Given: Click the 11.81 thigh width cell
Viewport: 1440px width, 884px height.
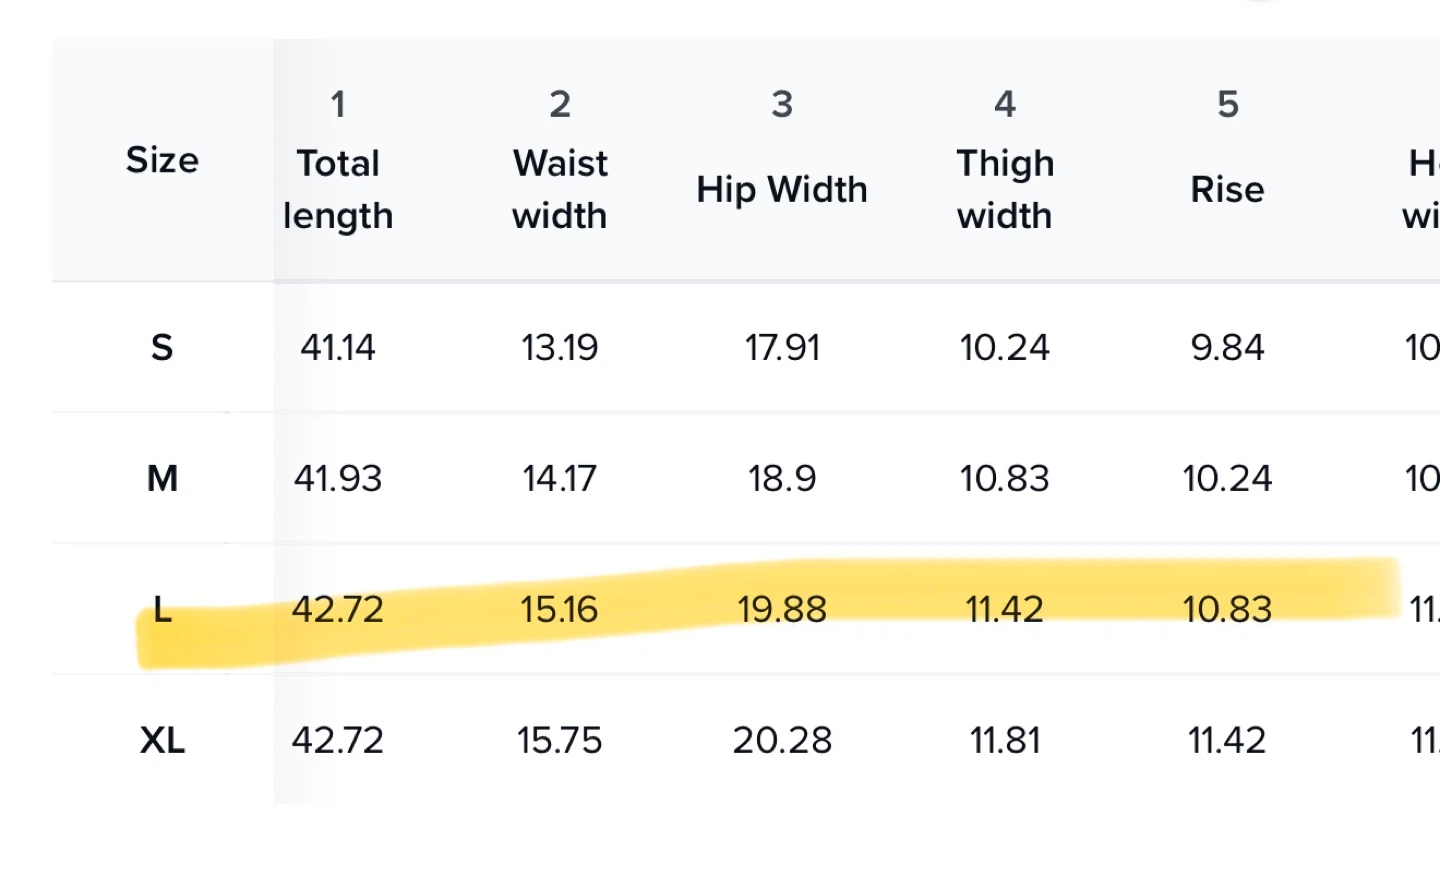Looking at the screenshot, I should [x=1005, y=740].
